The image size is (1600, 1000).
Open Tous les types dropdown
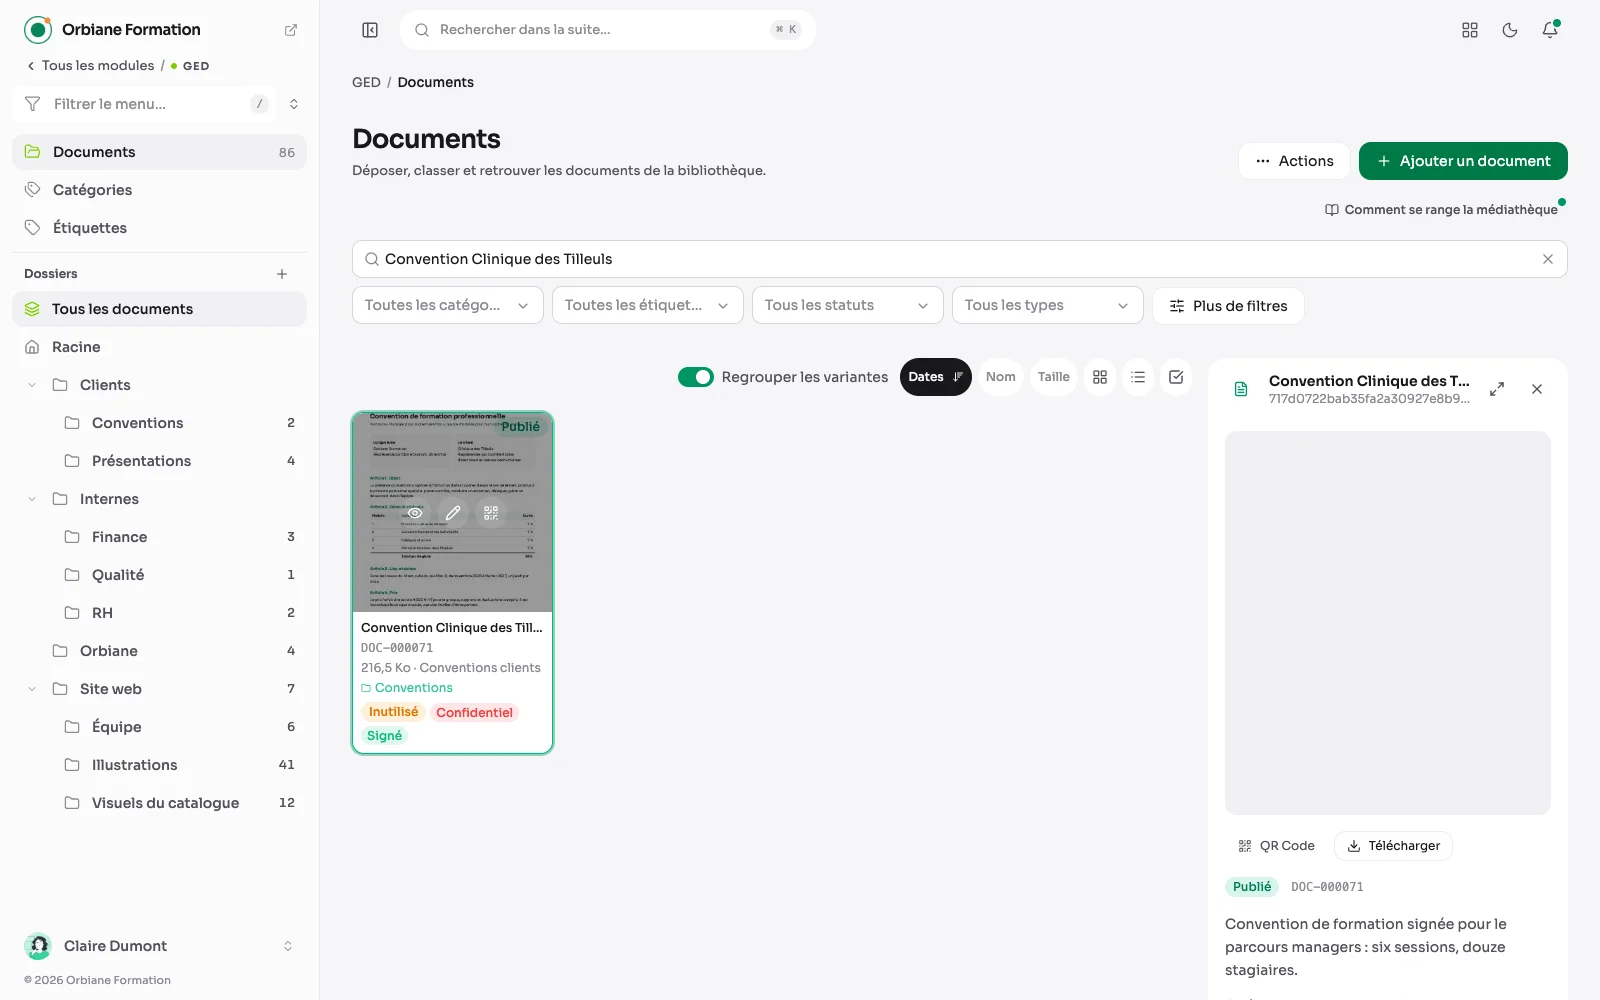pos(1048,305)
